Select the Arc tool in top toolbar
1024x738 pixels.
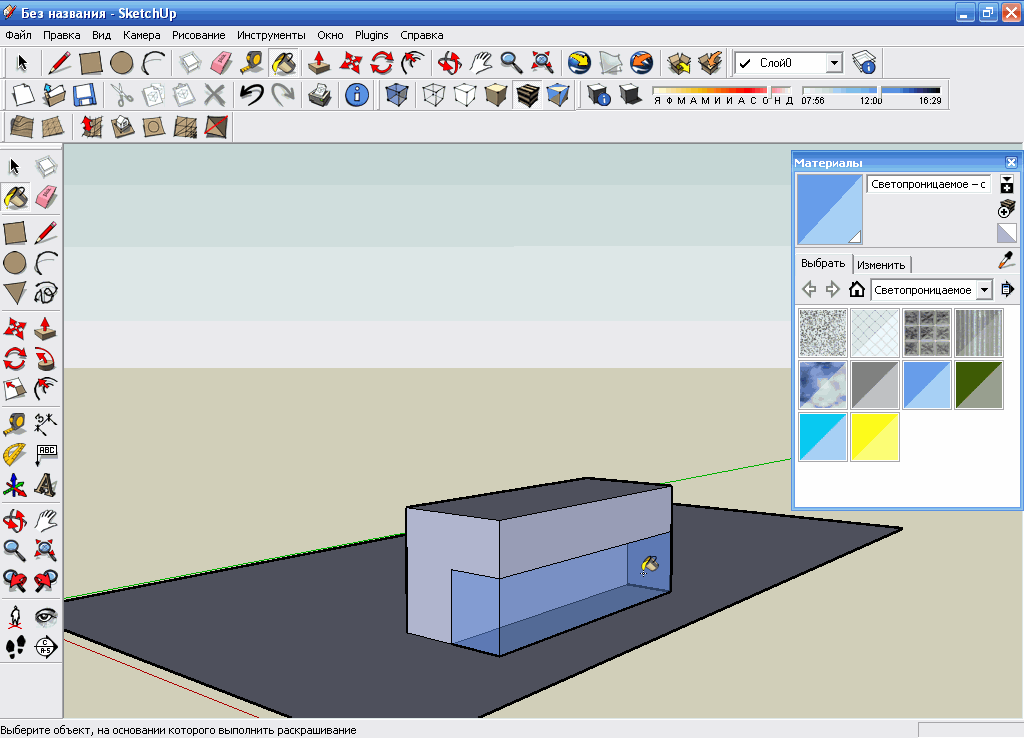(154, 63)
